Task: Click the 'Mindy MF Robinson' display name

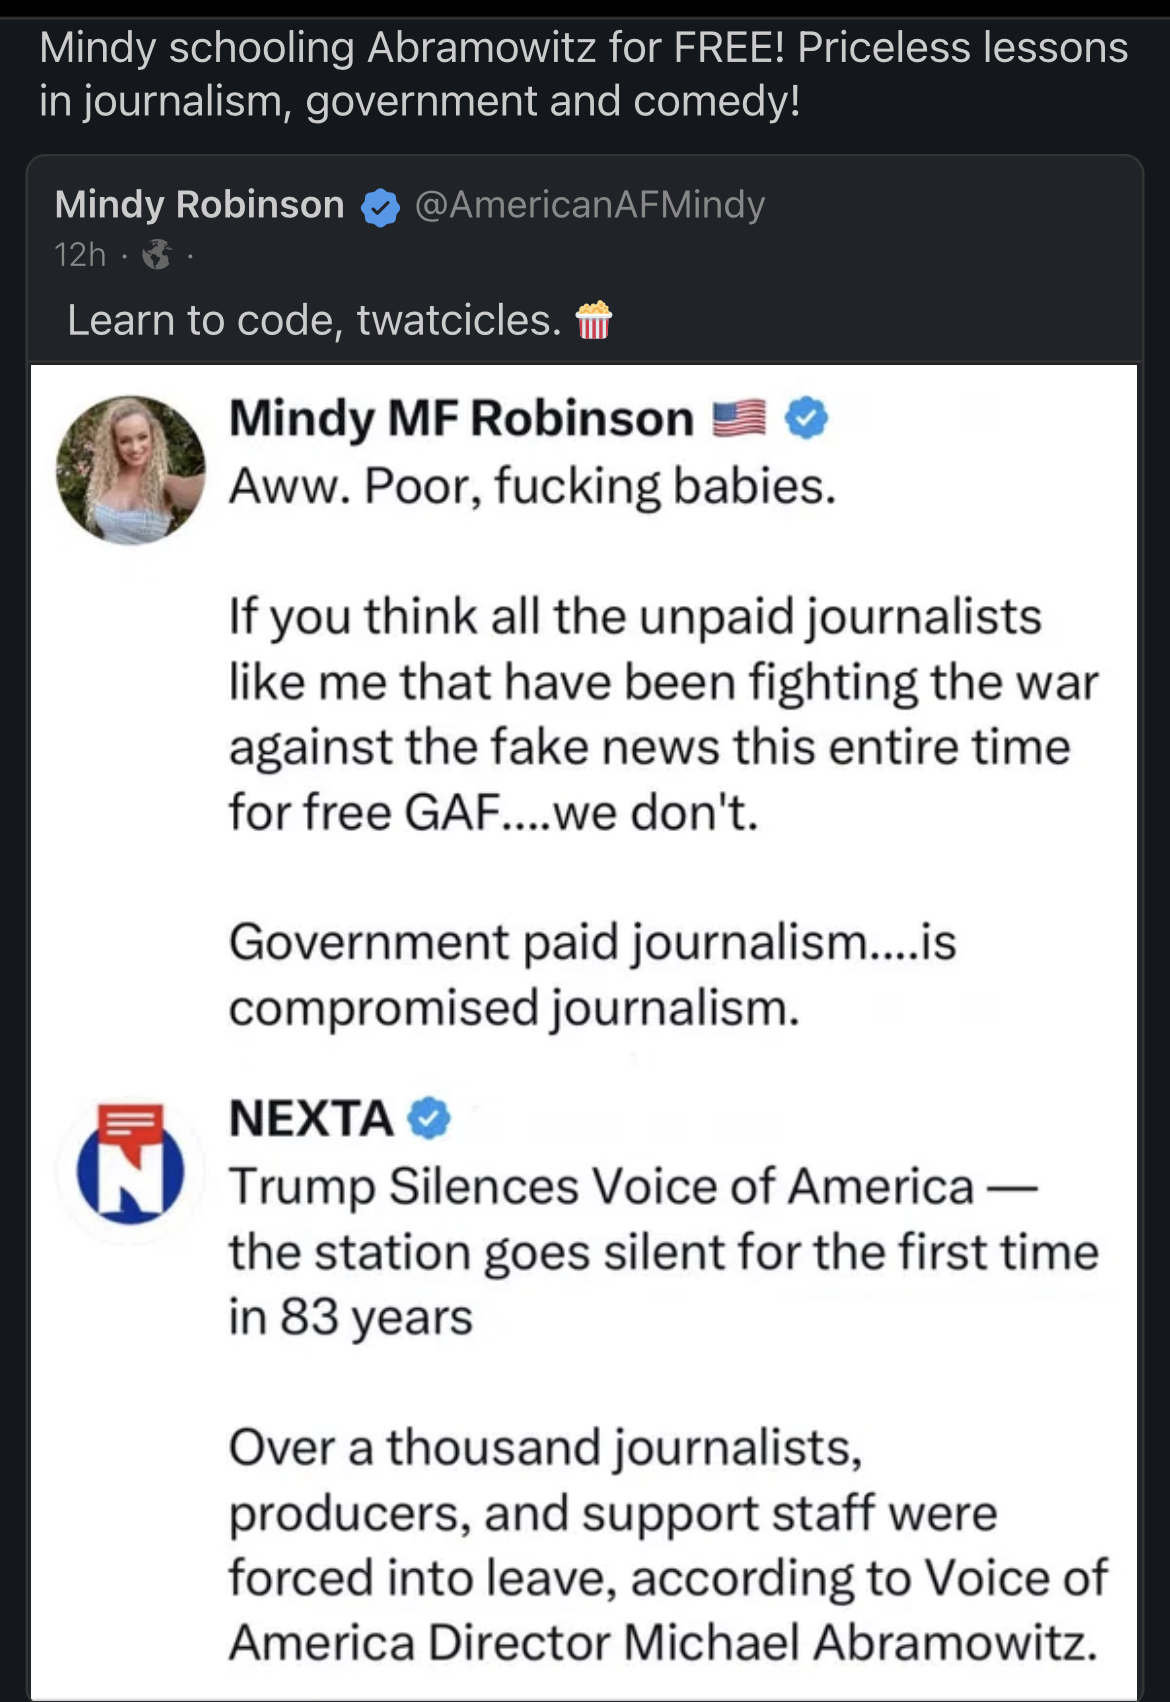Action: (x=461, y=418)
